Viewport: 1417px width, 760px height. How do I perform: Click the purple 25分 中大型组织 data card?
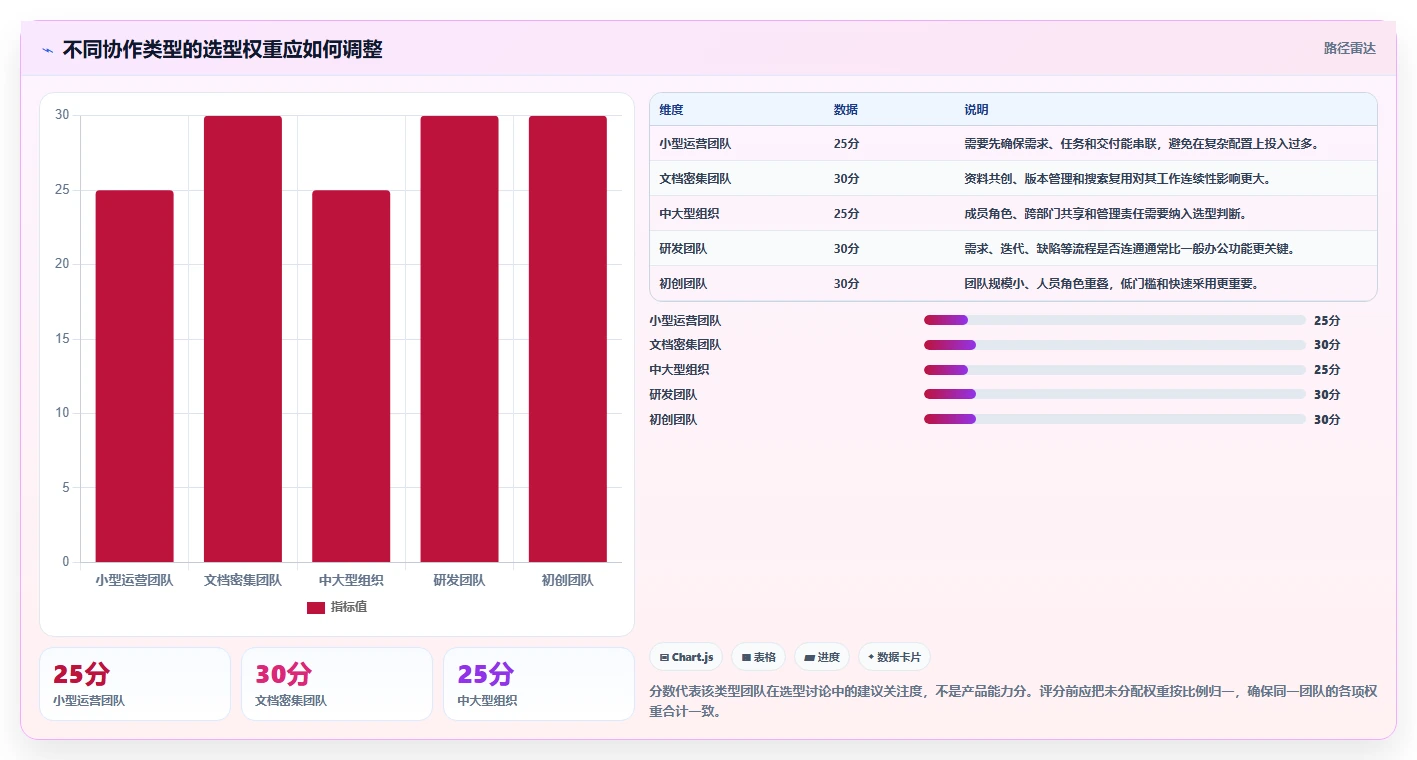point(539,684)
